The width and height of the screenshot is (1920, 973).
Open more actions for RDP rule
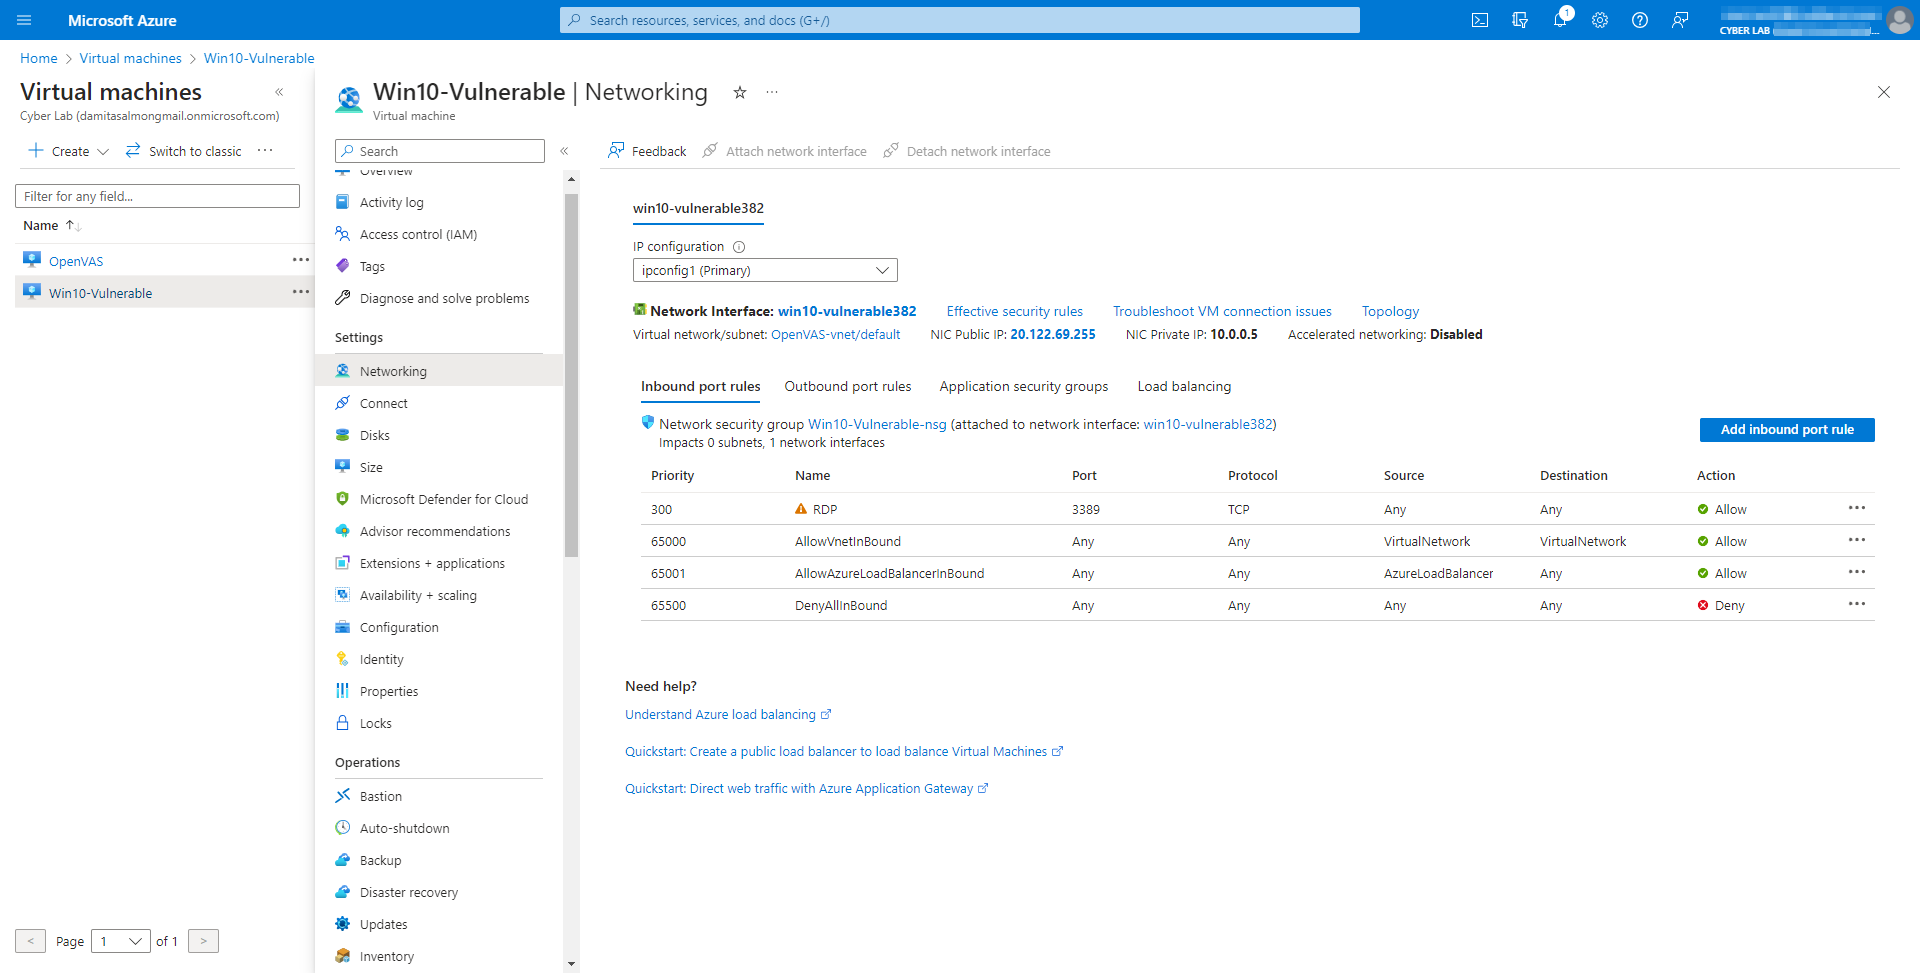1857,508
